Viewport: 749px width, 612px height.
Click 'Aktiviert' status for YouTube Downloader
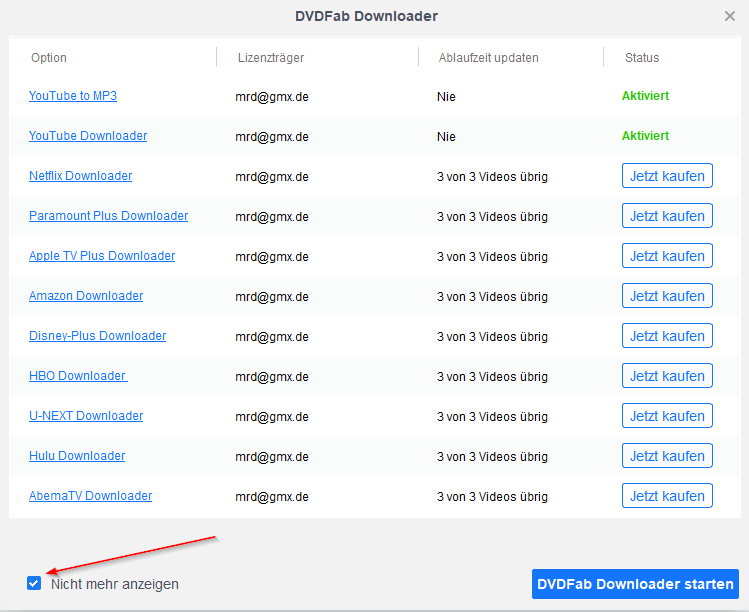coord(645,136)
